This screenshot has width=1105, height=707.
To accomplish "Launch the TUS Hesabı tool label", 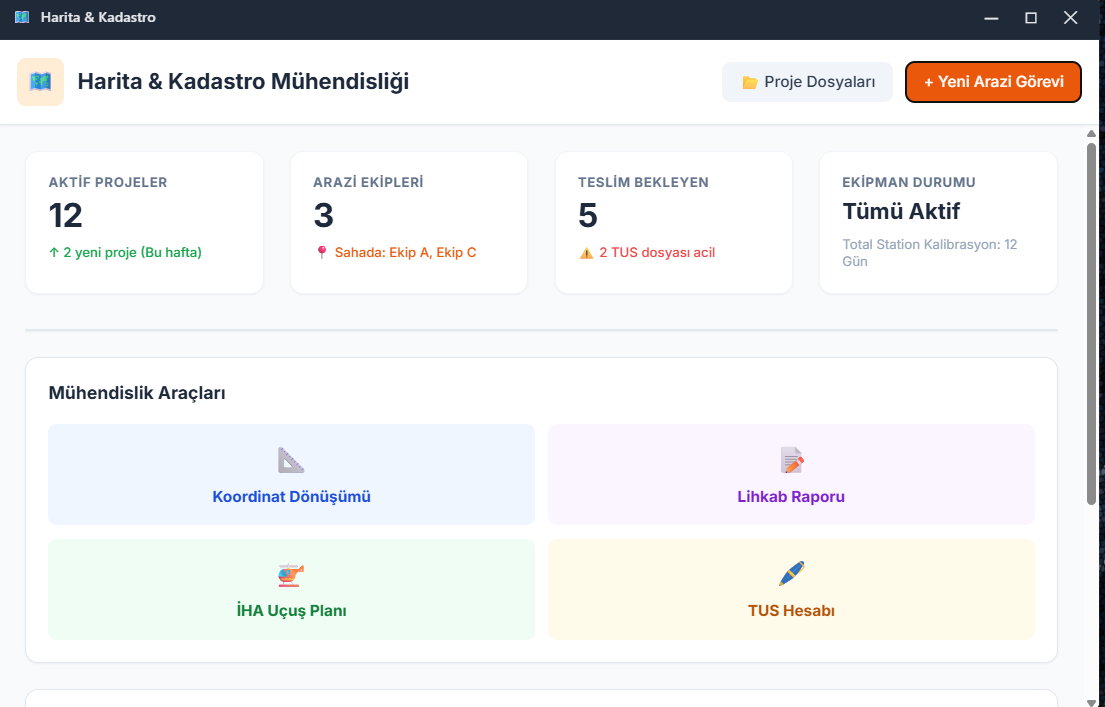I will pyautogui.click(x=791, y=610).
